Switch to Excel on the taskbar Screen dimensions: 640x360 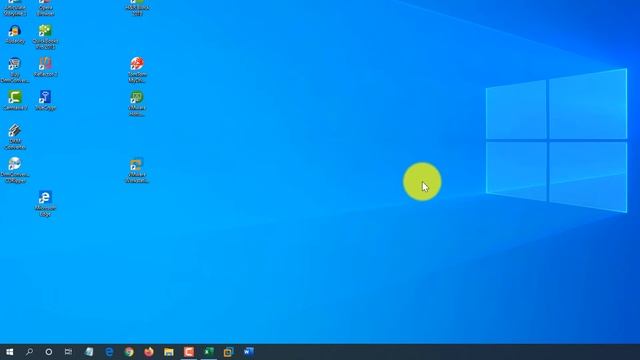[x=209, y=351]
